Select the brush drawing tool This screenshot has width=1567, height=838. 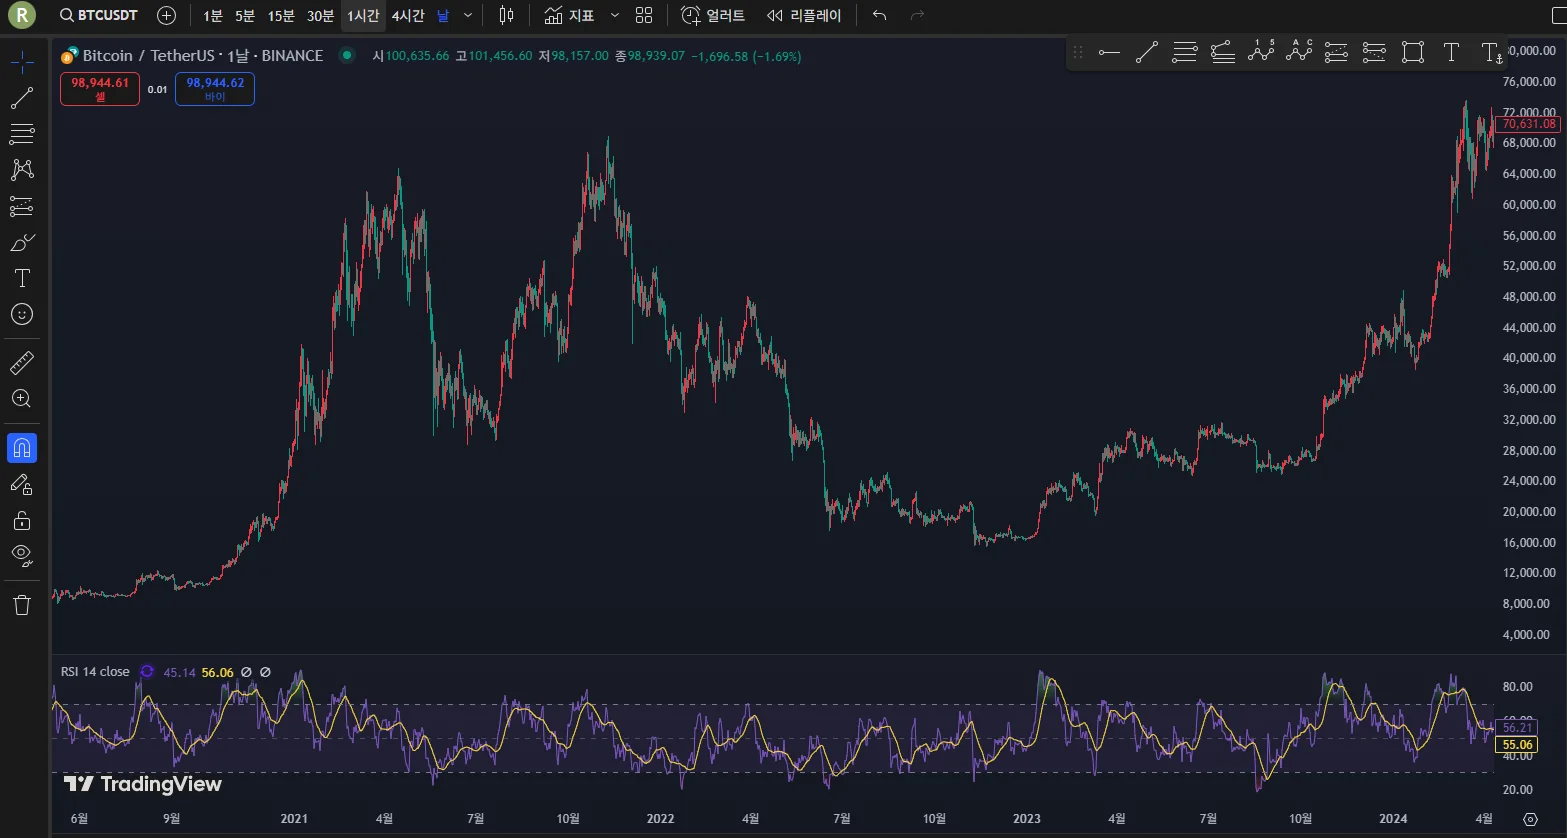click(22, 243)
